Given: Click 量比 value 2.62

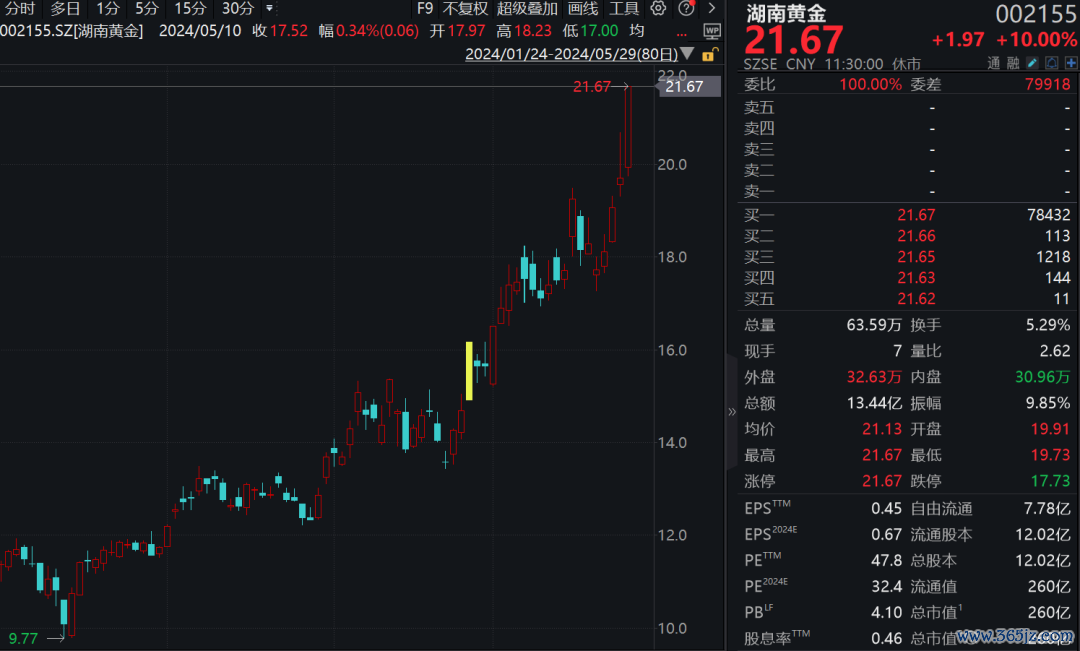Looking at the screenshot, I should tap(1055, 351).
